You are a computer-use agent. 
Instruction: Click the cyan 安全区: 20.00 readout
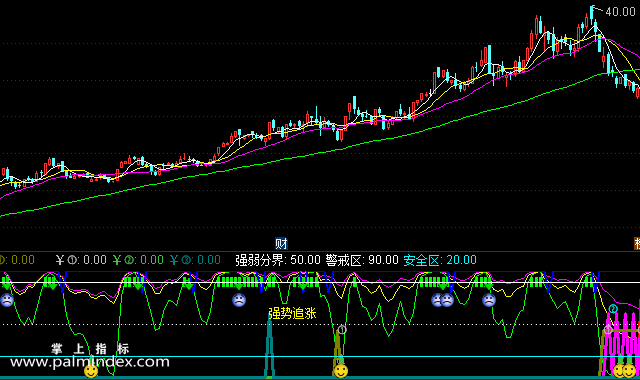440,260
